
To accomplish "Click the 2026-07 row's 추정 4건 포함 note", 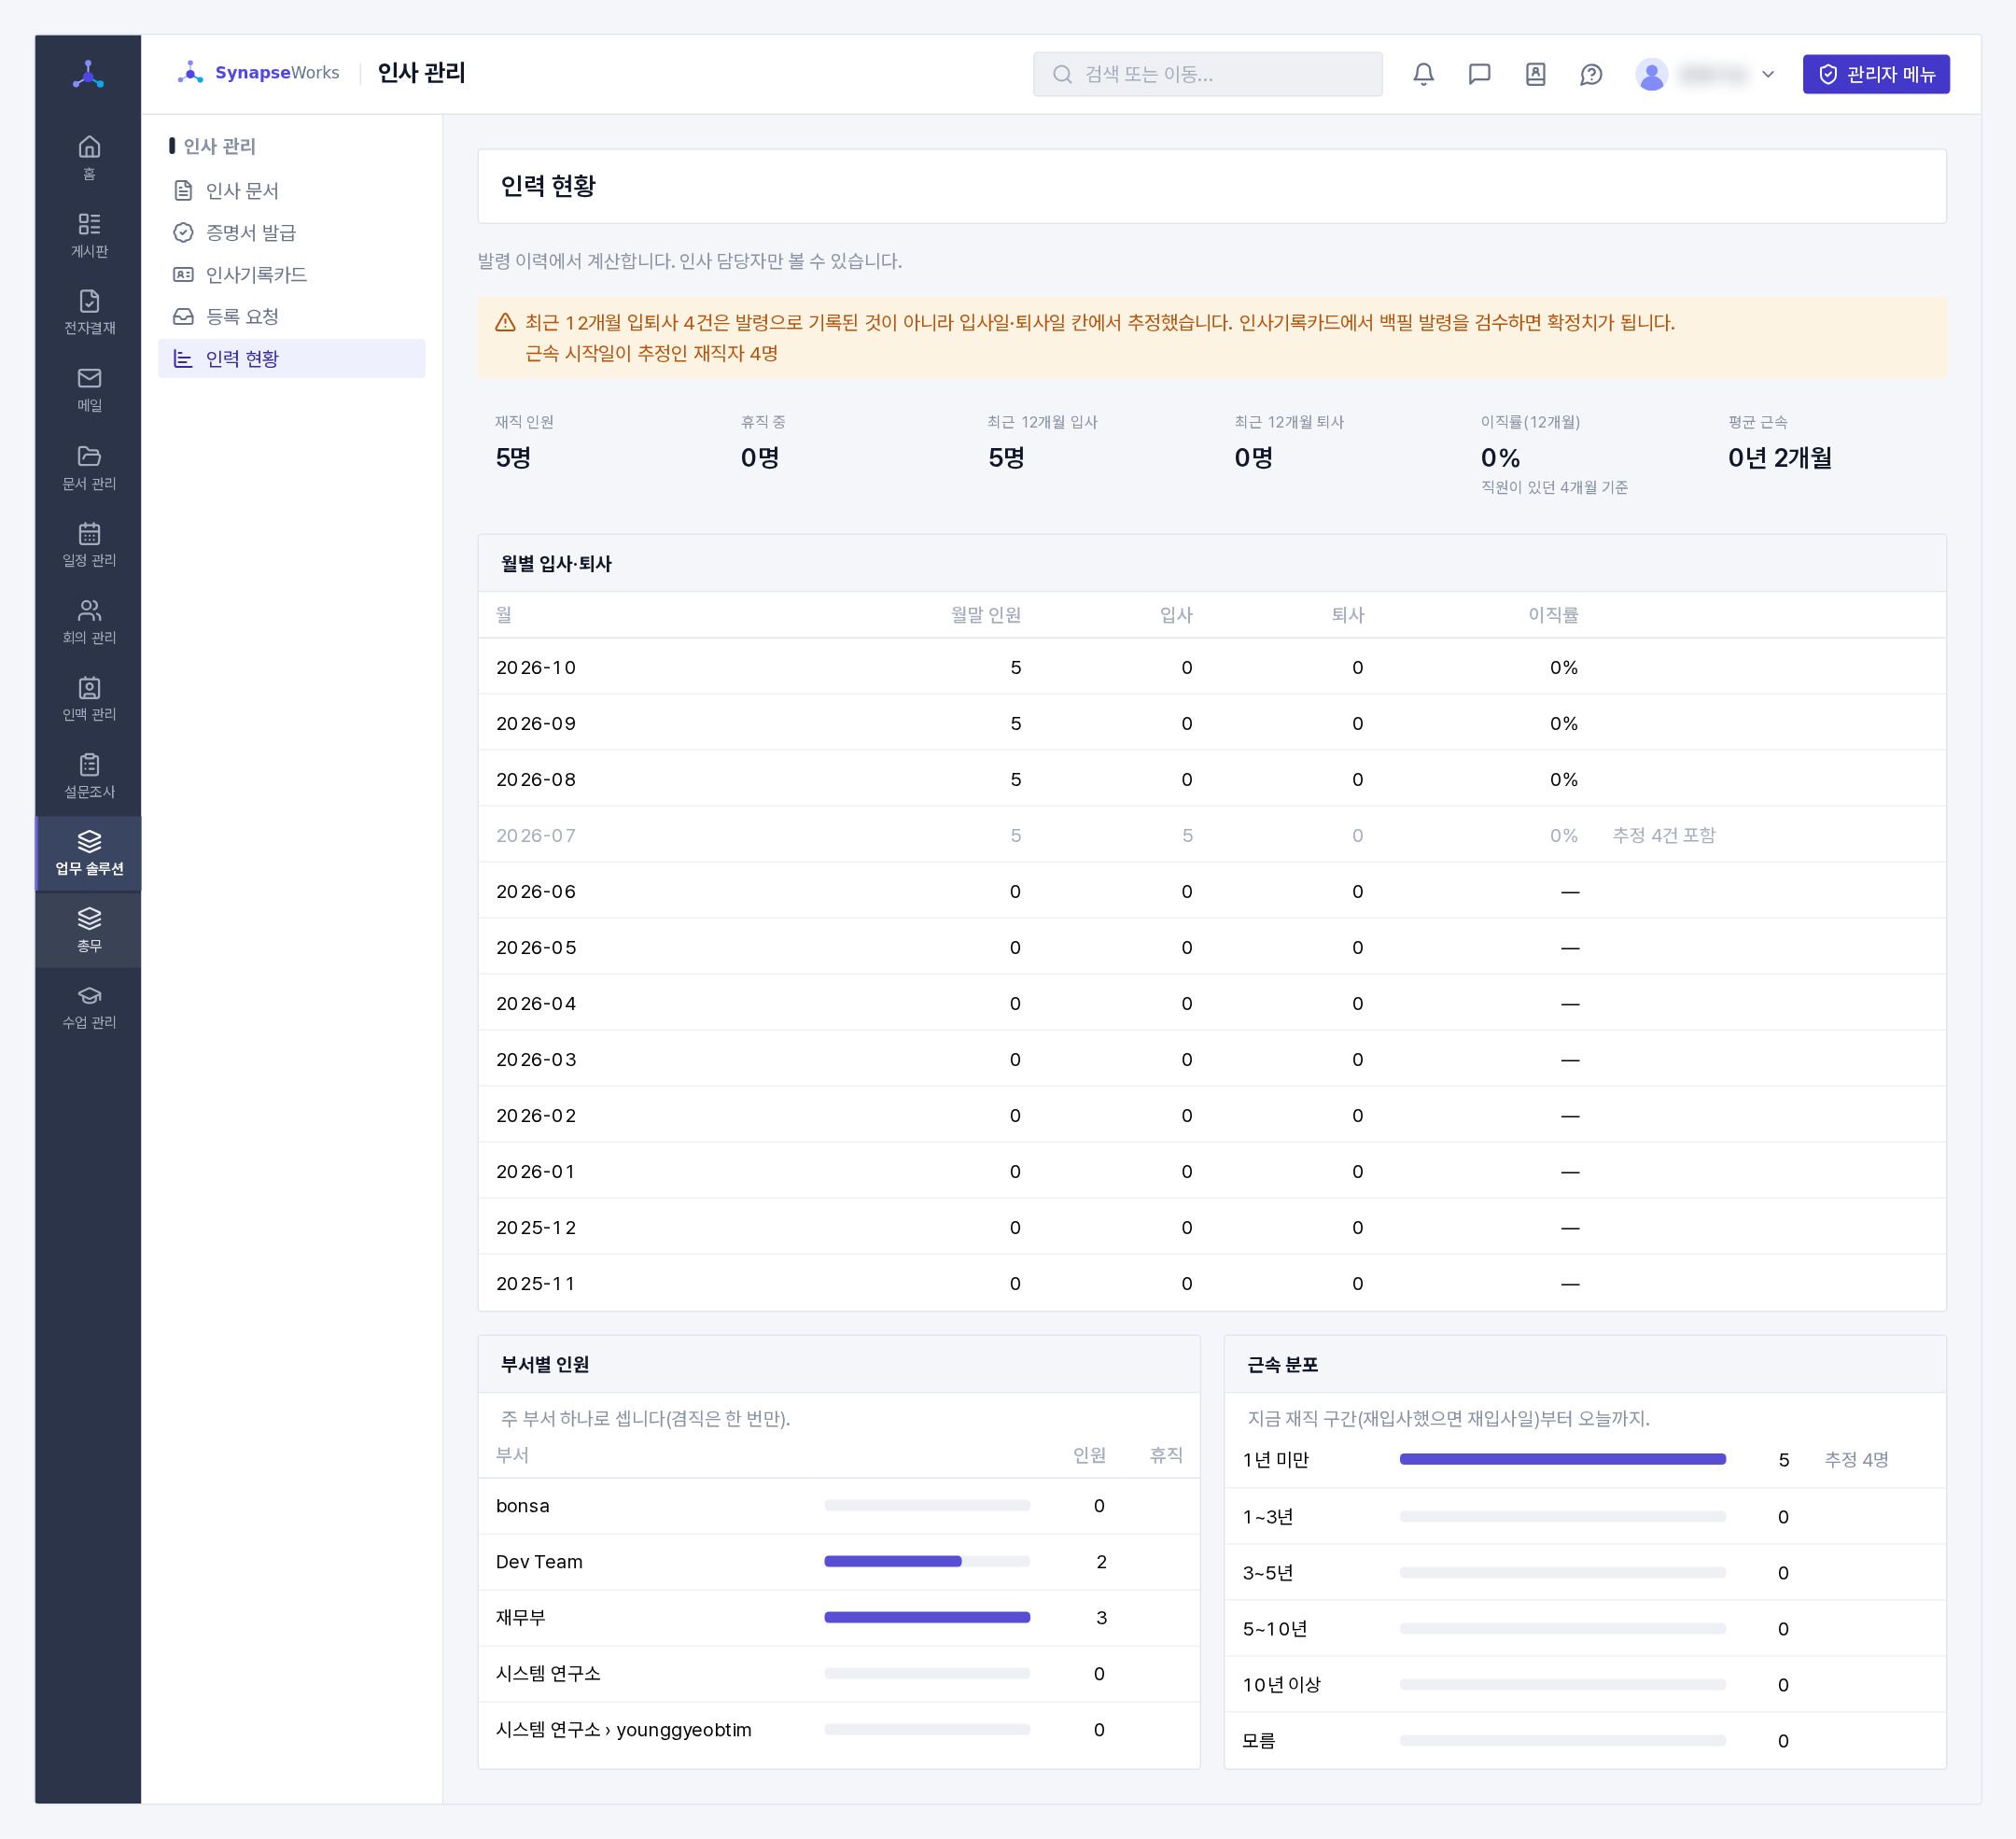I will tap(1664, 835).
